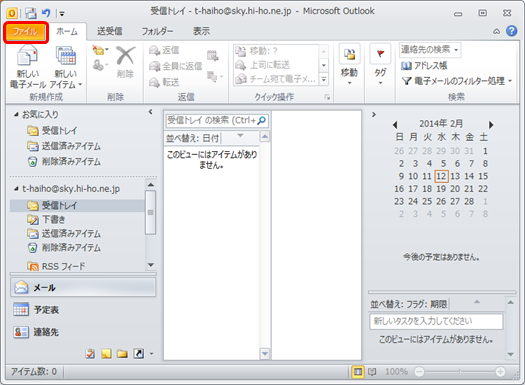Collapse the t-haiho@sky.hi-ho.ne.jp account tree
This screenshot has height=385, width=525.
(16, 189)
